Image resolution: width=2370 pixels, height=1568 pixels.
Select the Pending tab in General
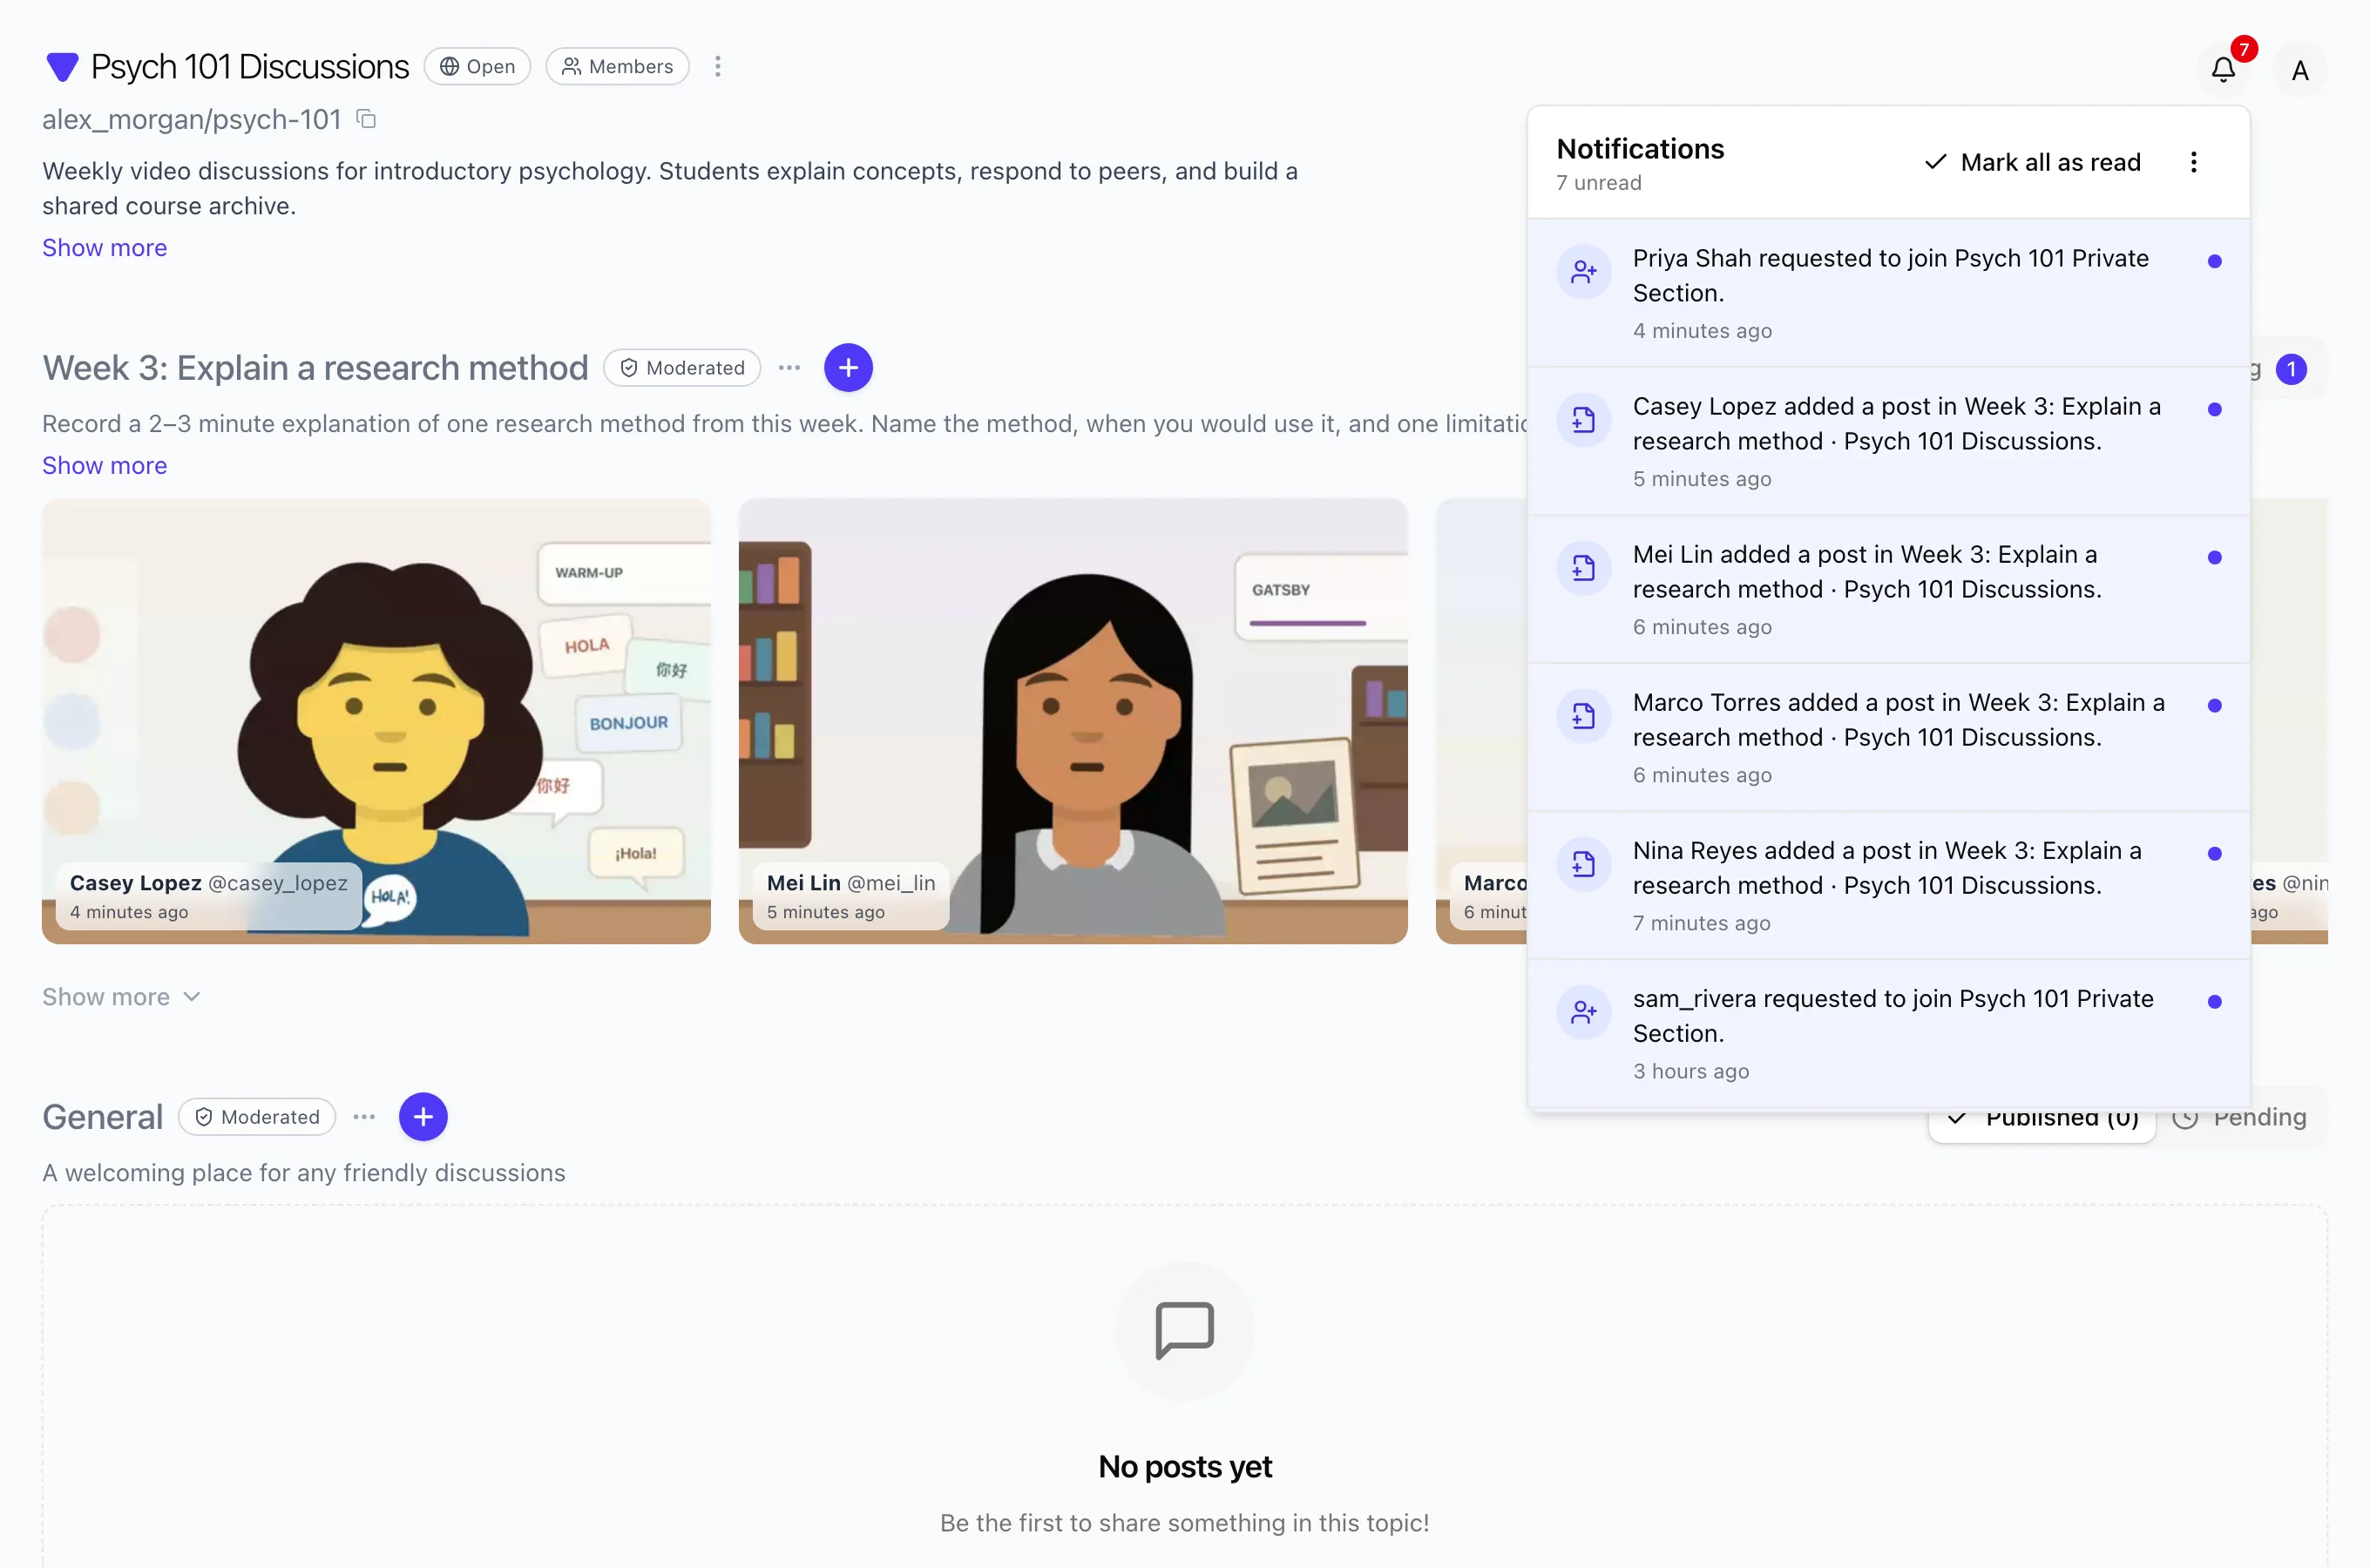pyautogui.click(x=2240, y=1117)
